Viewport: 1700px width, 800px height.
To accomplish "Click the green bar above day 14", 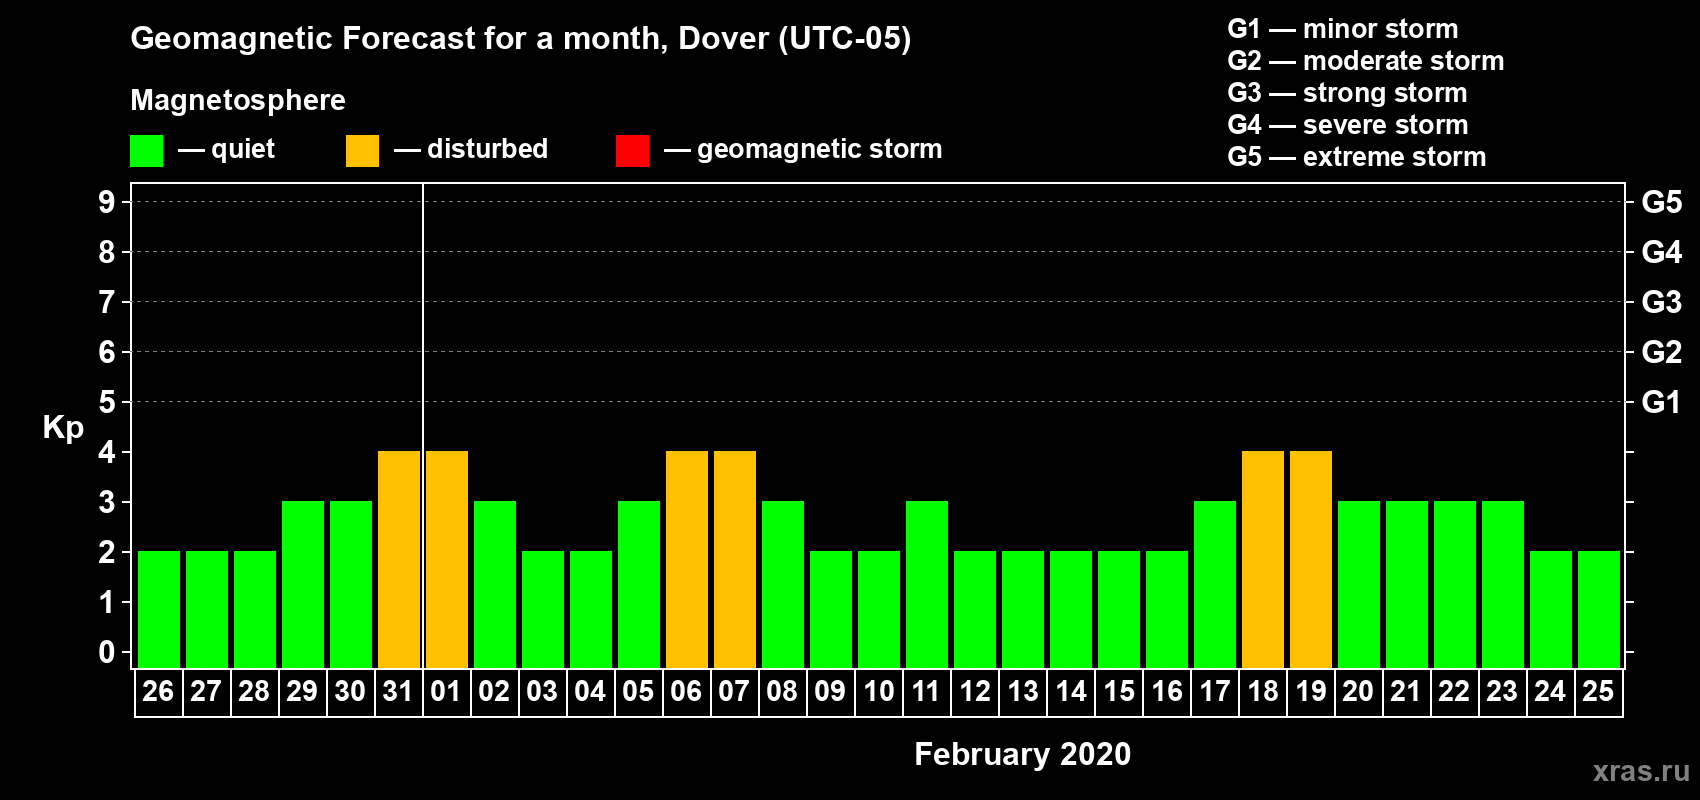I will pyautogui.click(x=1071, y=609).
